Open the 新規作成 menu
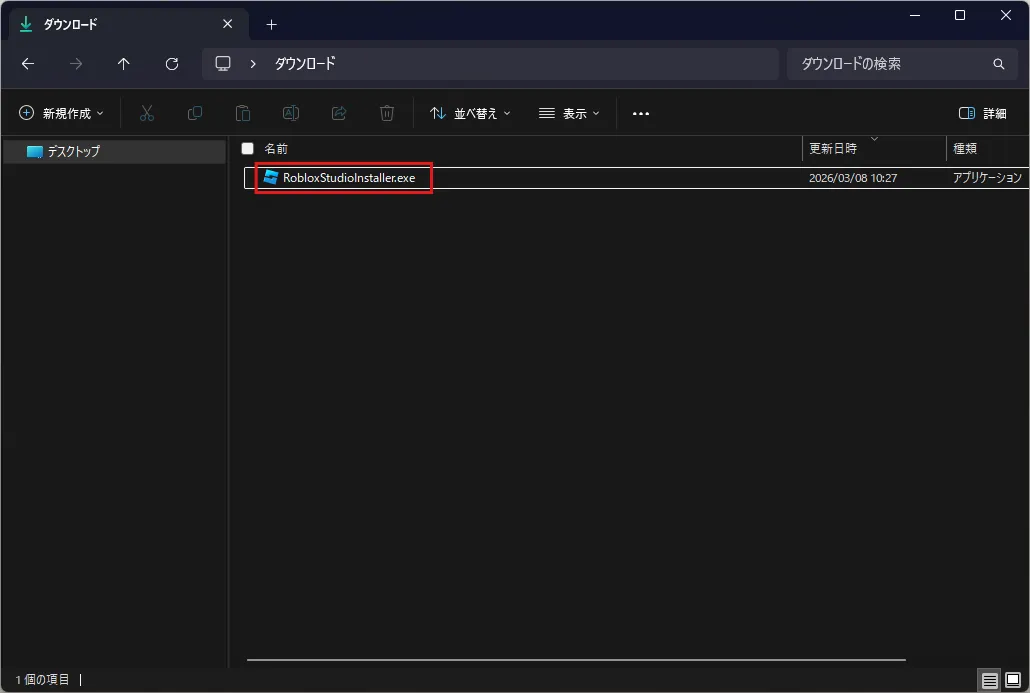 point(62,113)
